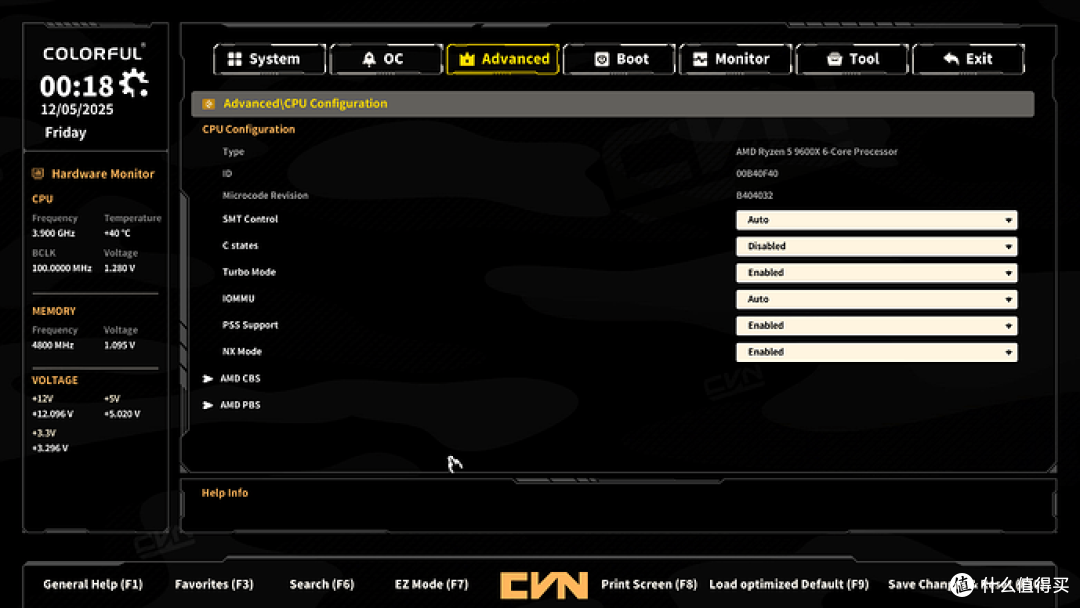
Task: Click the +3.296 V voltage reading
Action: [x=50, y=448]
